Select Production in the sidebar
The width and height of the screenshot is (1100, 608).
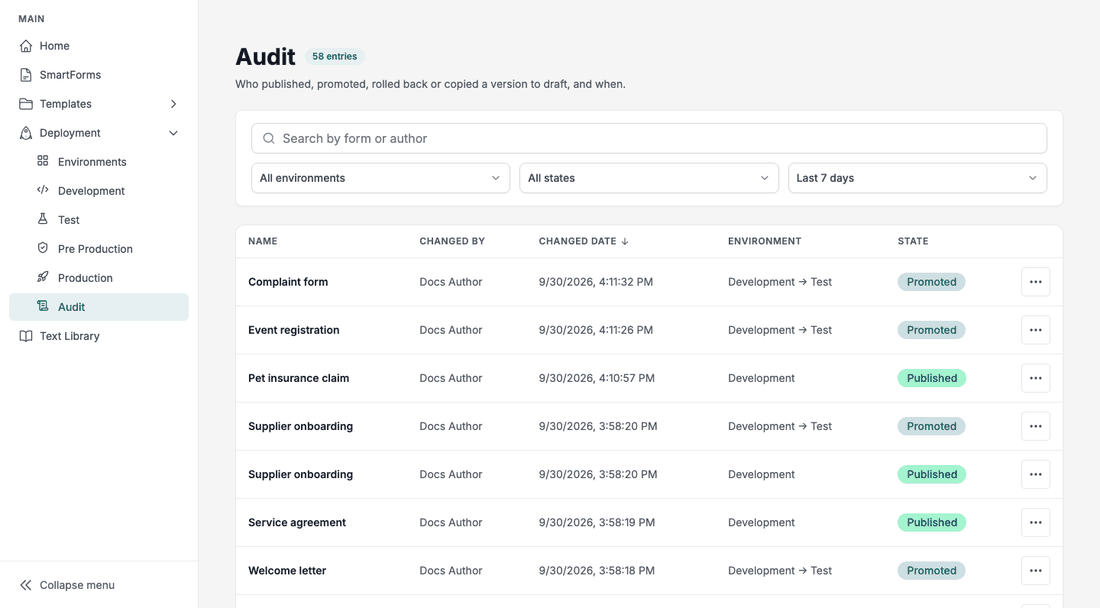click(99, 278)
